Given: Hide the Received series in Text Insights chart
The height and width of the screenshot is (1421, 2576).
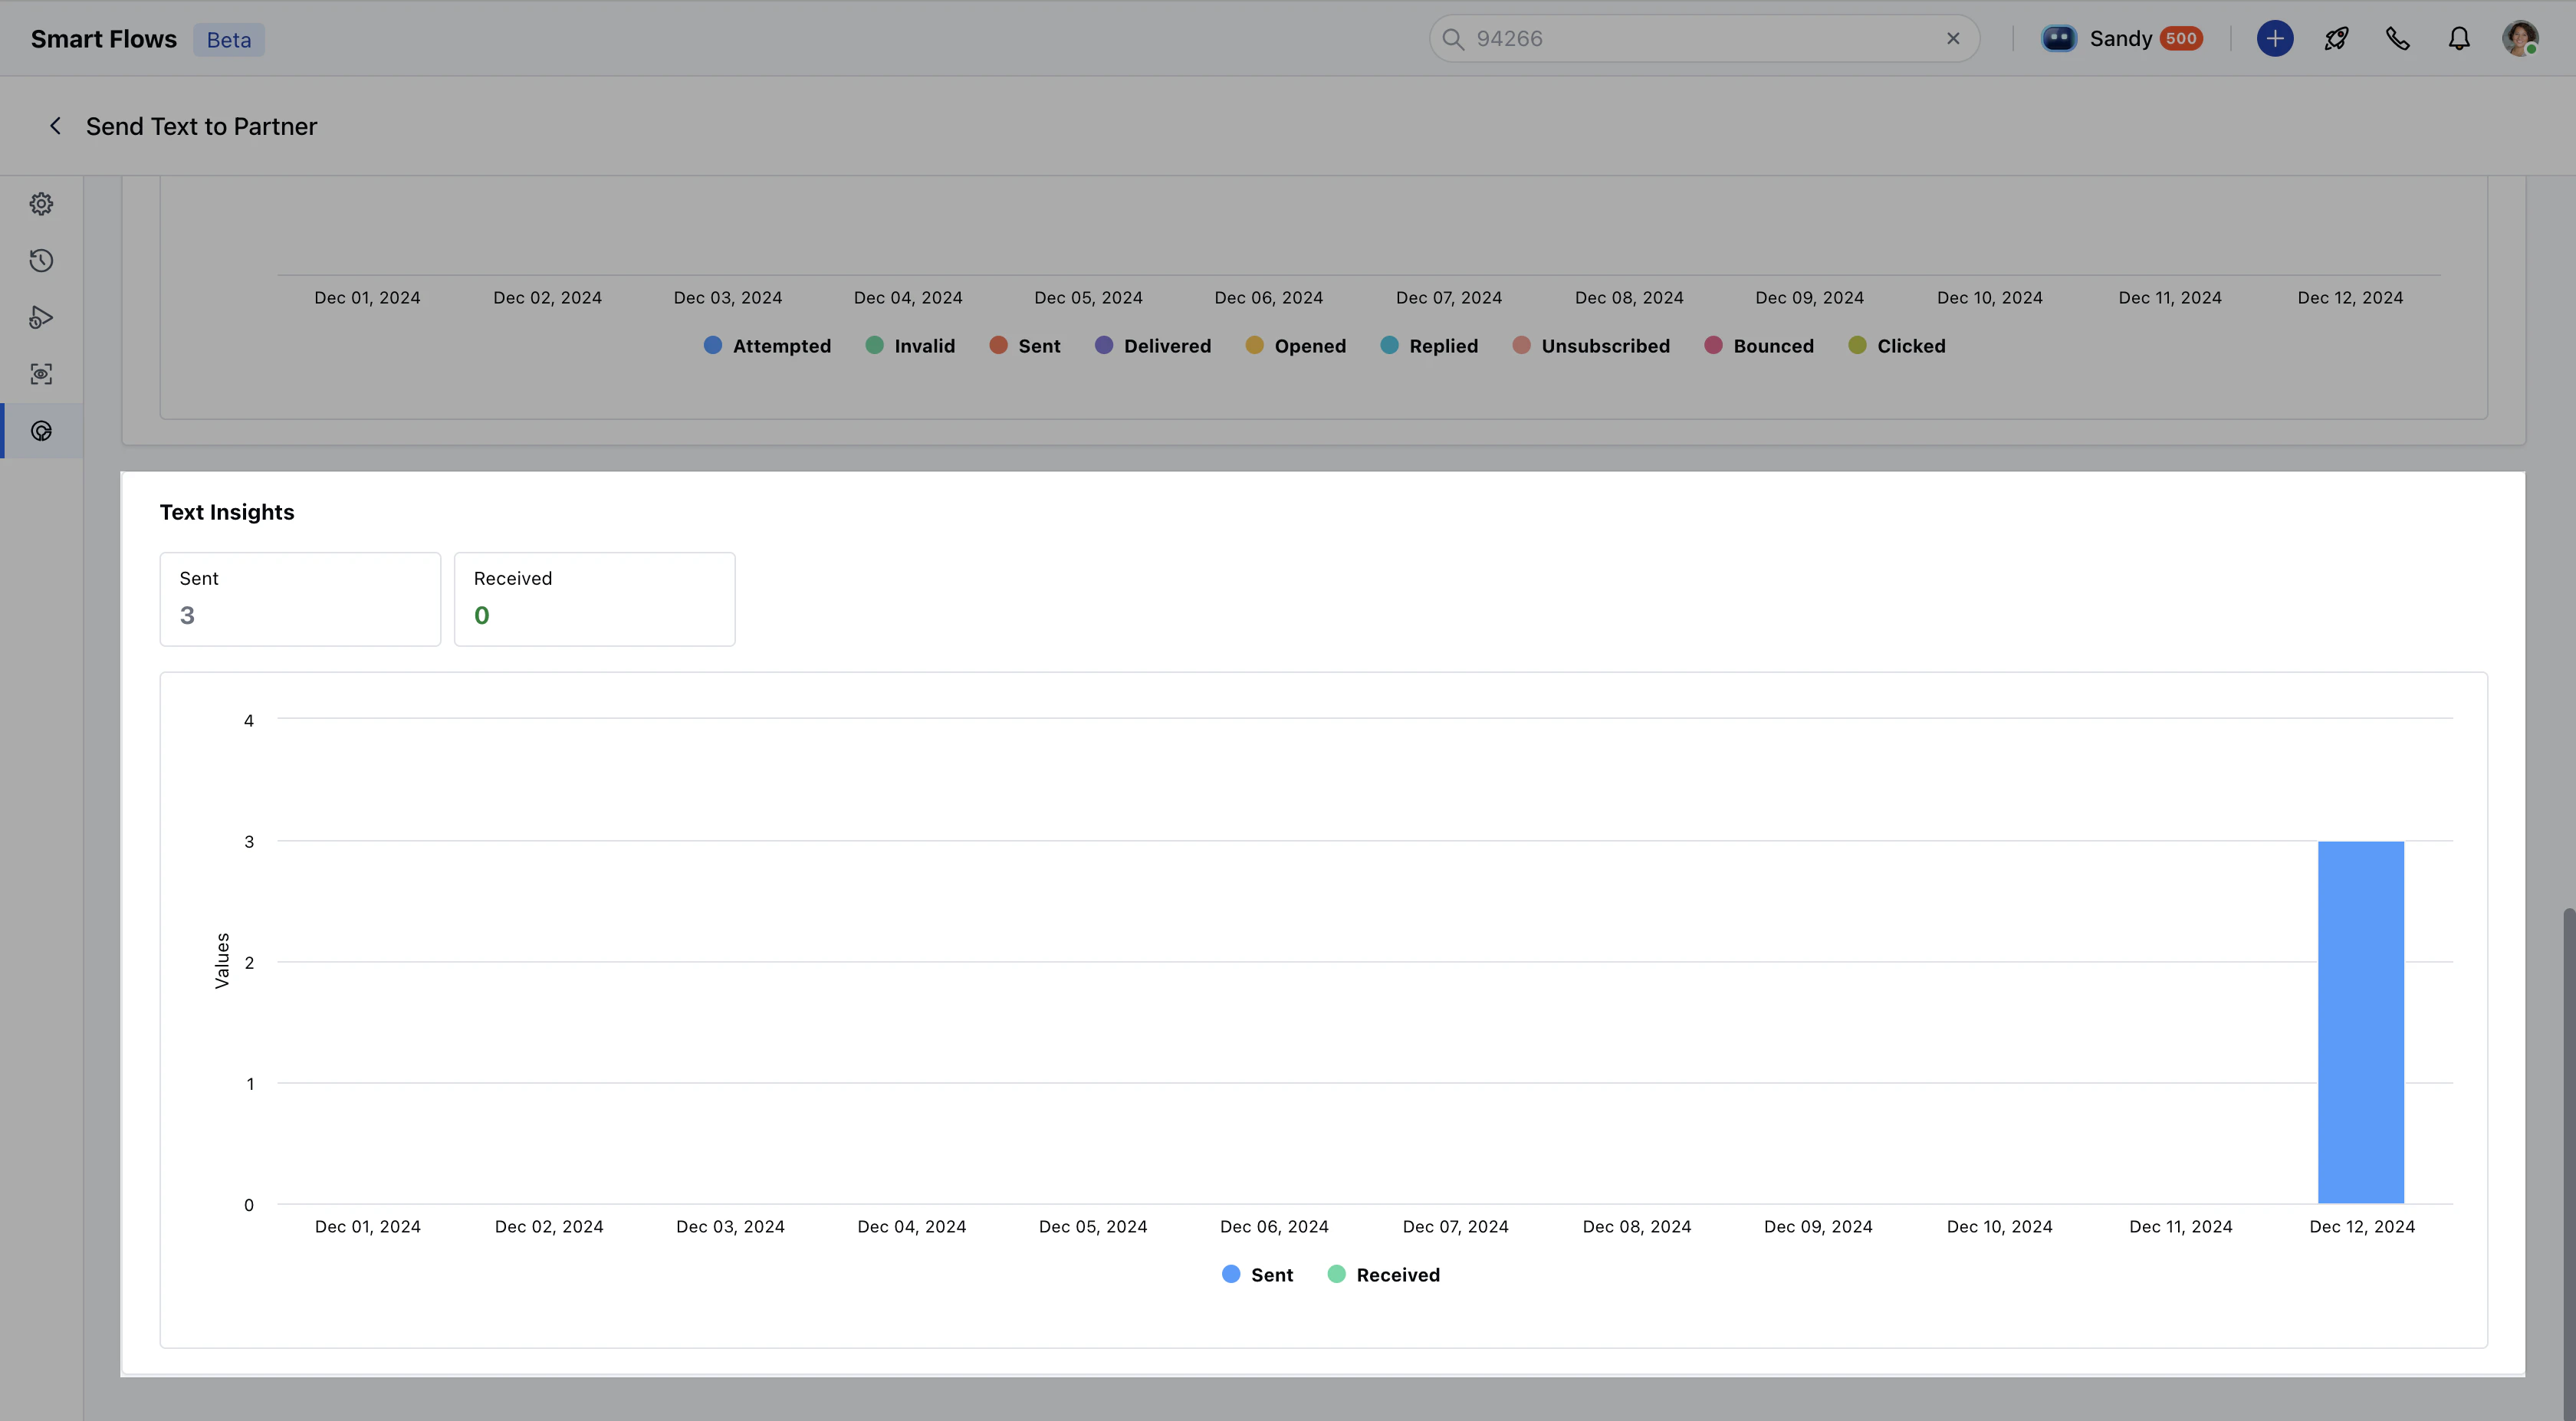Looking at the screenshot, I should (1384, 1274).
